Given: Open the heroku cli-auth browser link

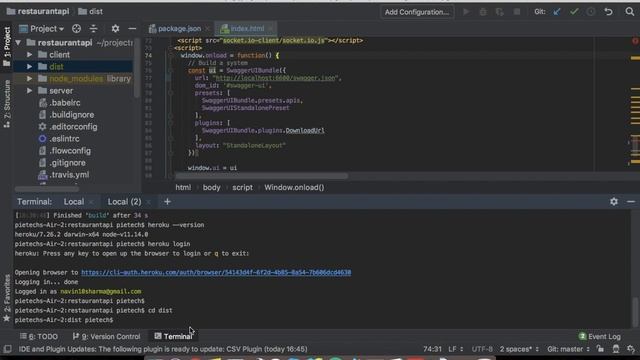Looking at the screenshot, I should click(216, 272).
